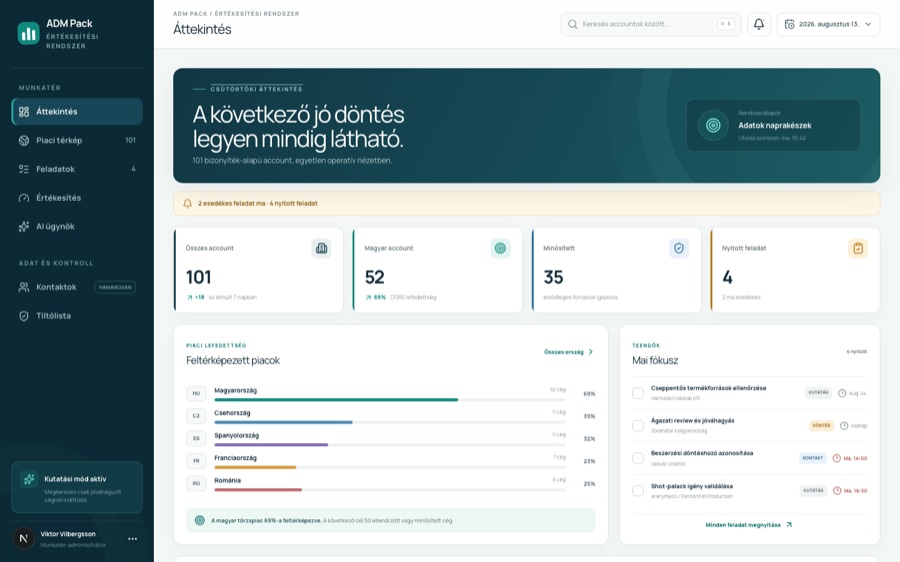This screenshot has width=900, height=562.
Task: Check the Beszerzési döntéshozó azonosítása task
Action: 638,458
